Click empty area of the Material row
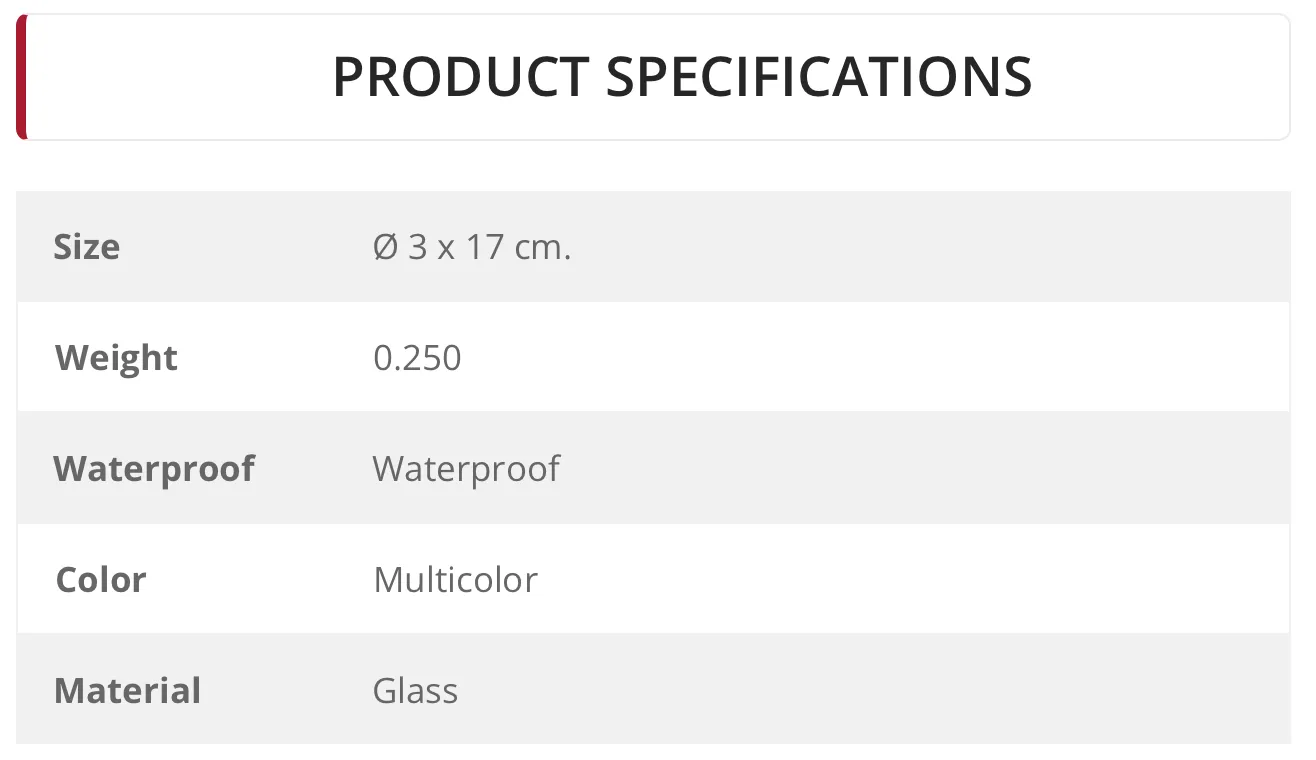Image resolution: width=1316 pixels, height=760 pixels. pos(870,691)
